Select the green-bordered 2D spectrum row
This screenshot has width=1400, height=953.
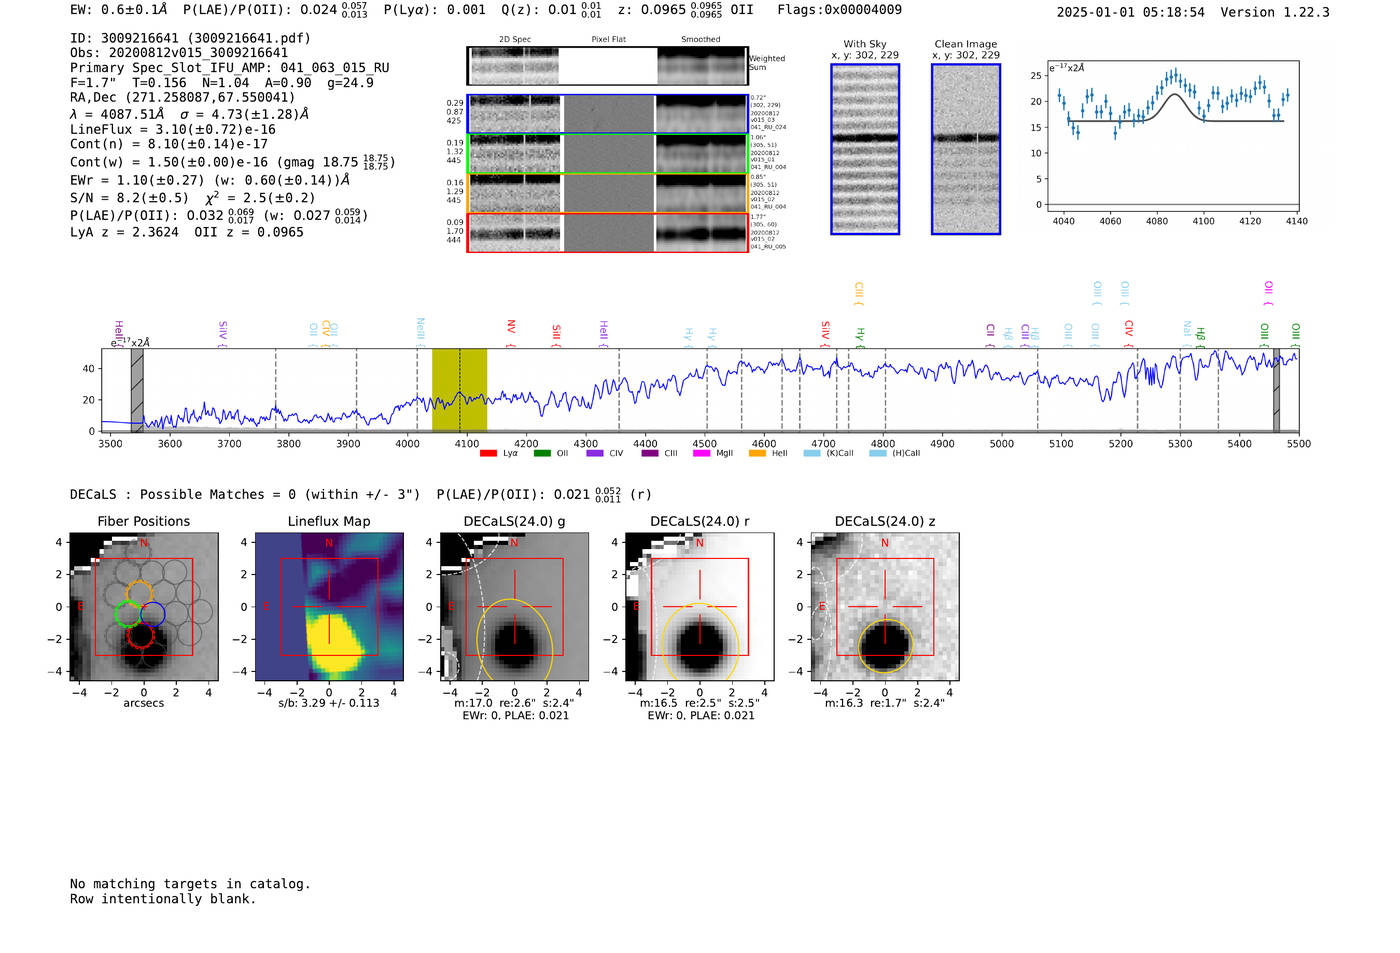608,153
